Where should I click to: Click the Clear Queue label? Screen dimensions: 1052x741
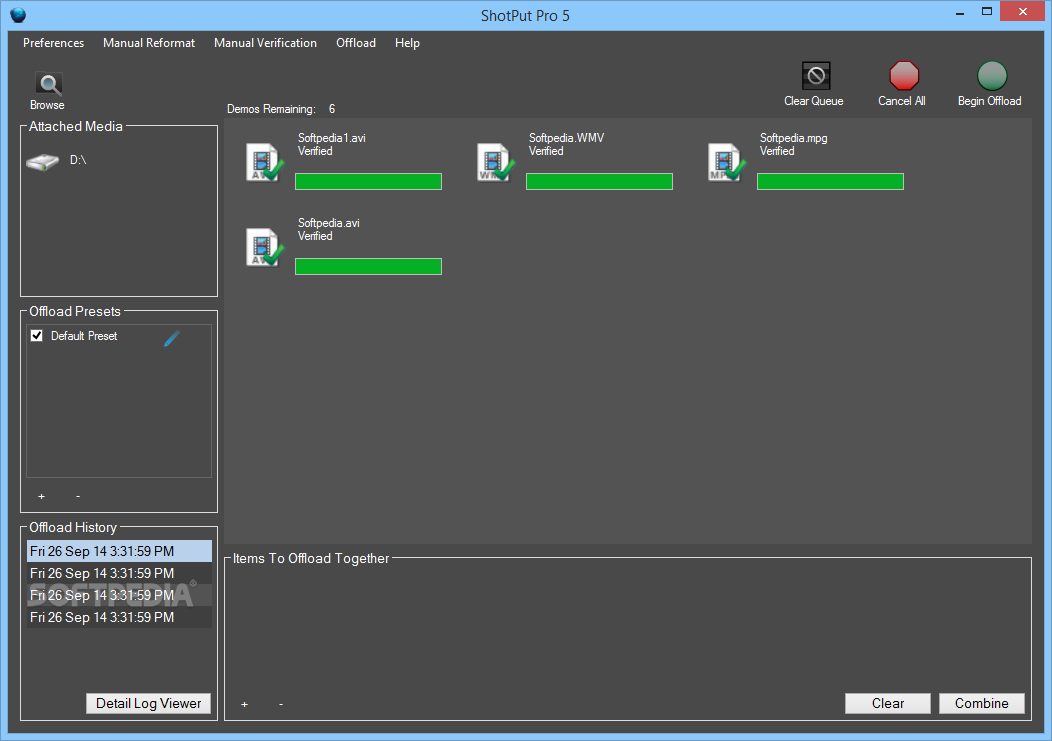pyautogui.click(x=814, y=101)
